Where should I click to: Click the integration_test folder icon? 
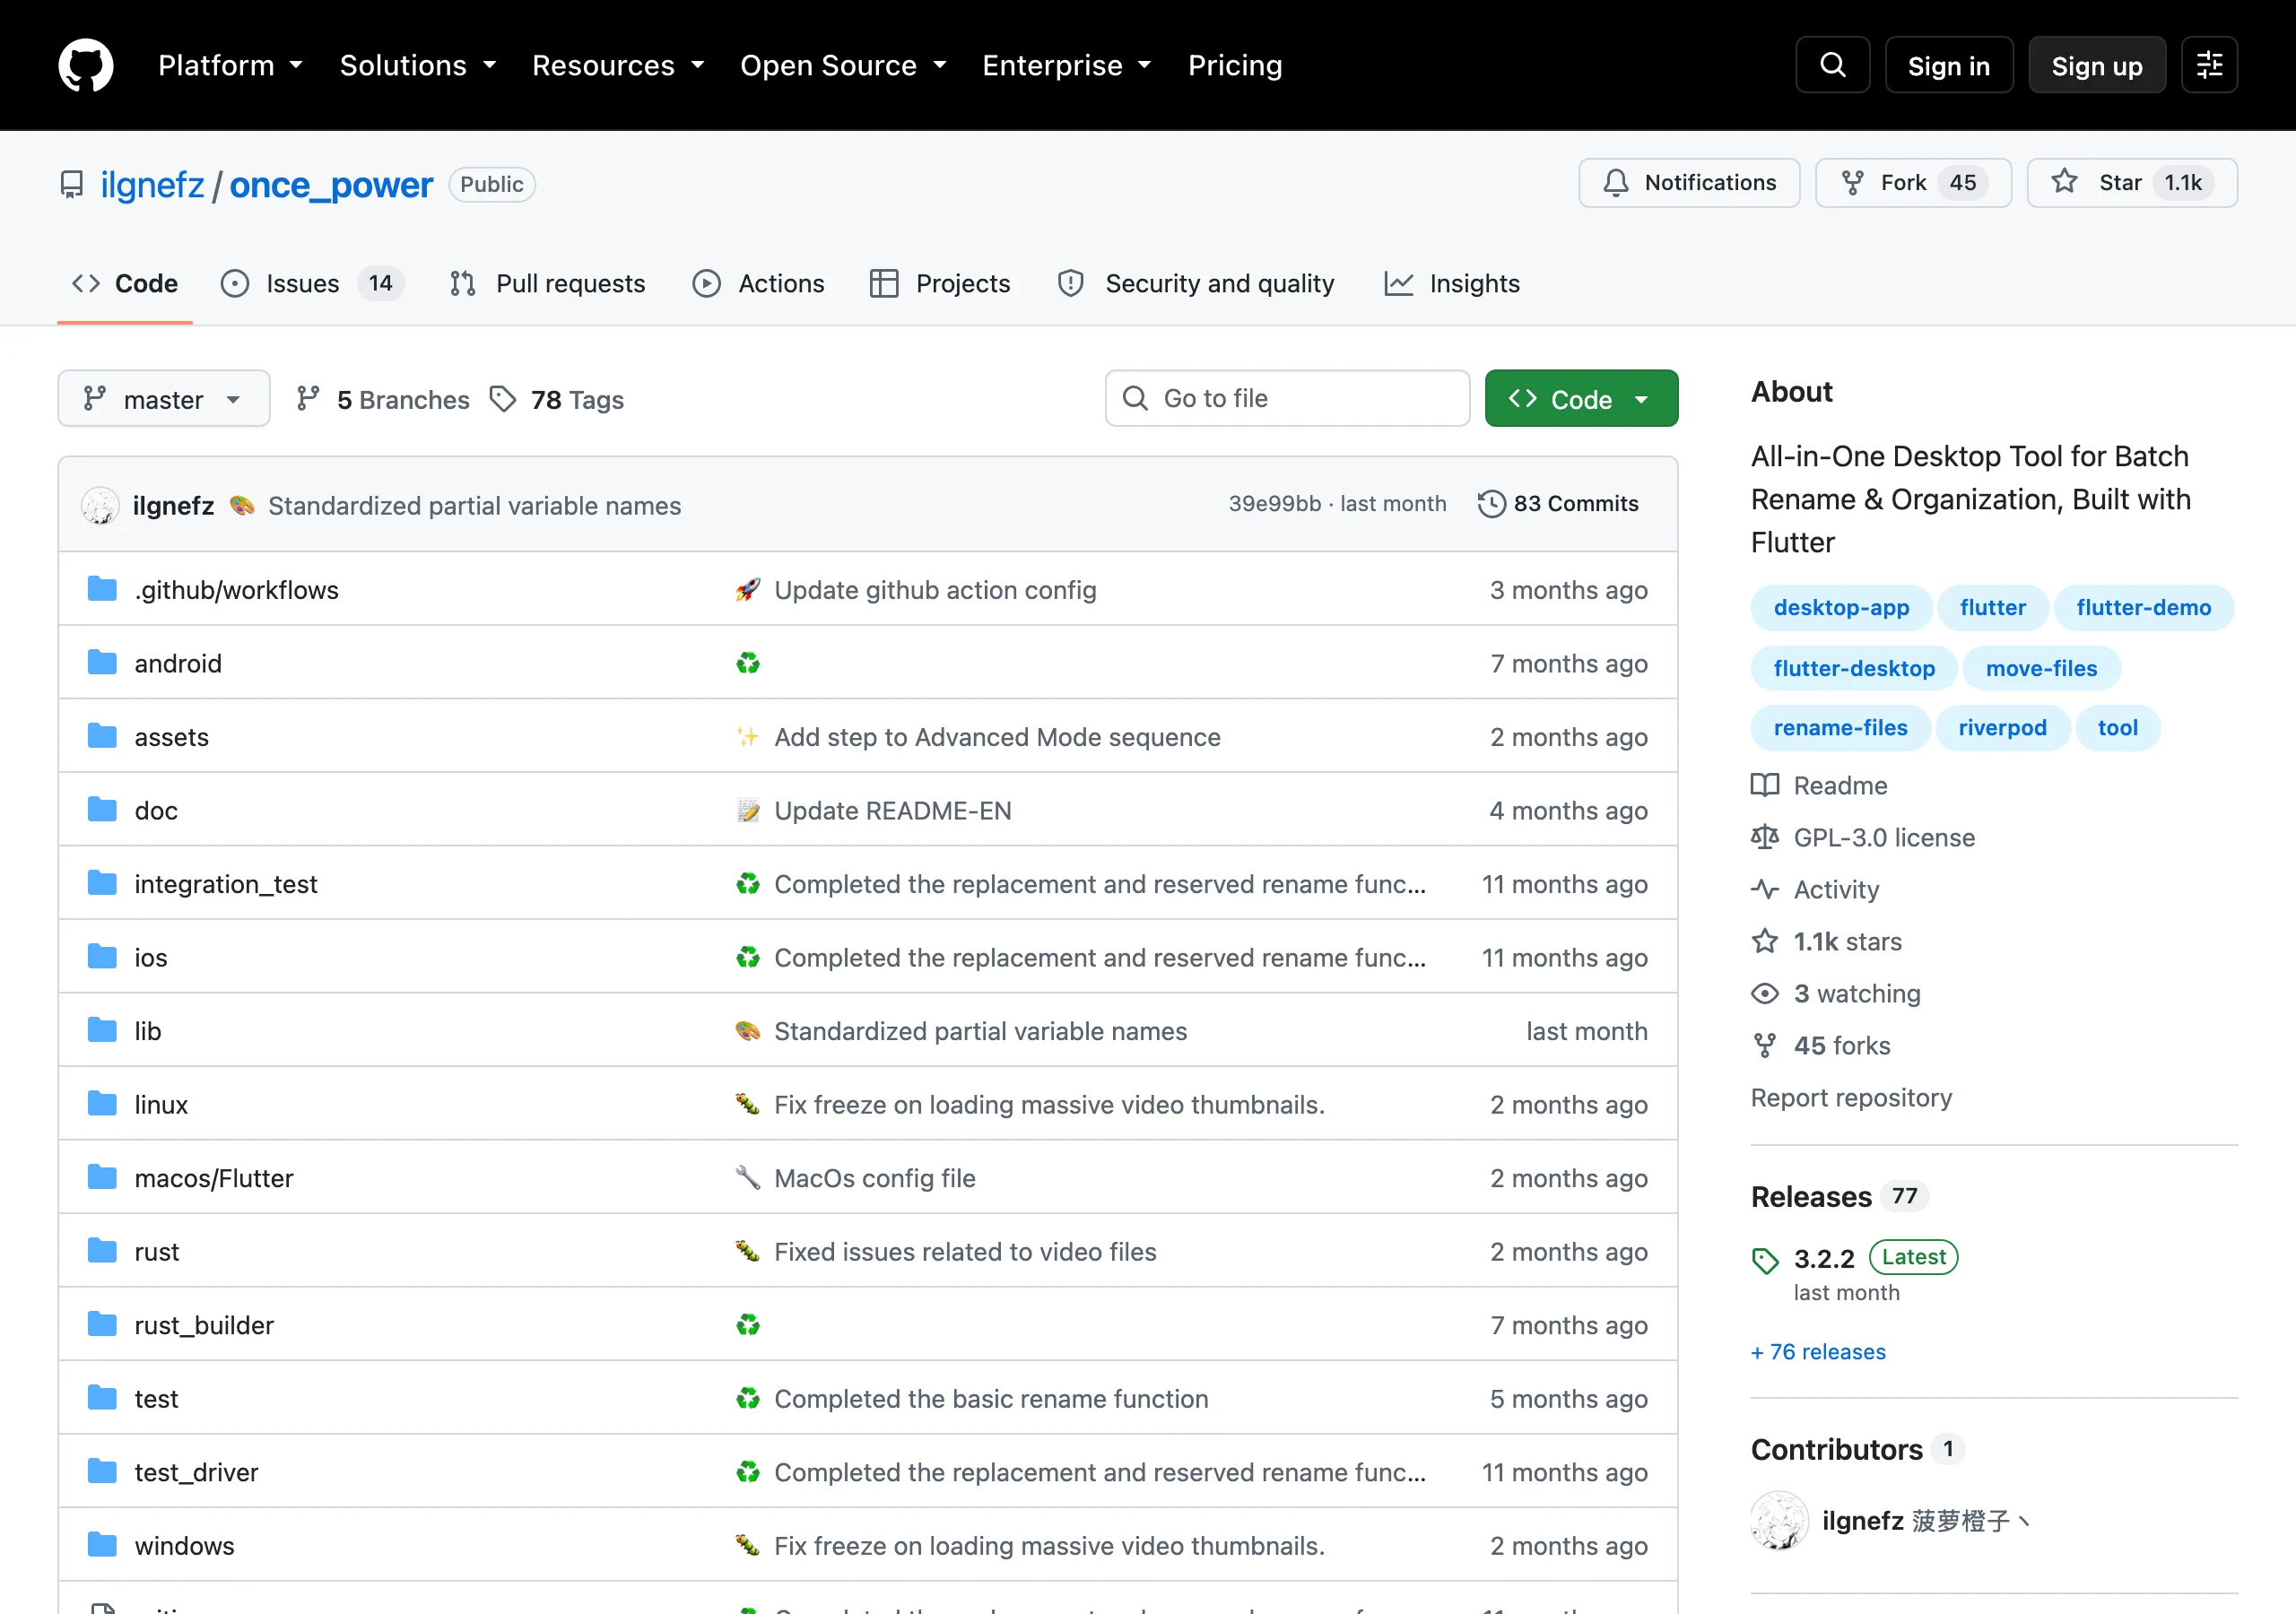pos(102,883)
